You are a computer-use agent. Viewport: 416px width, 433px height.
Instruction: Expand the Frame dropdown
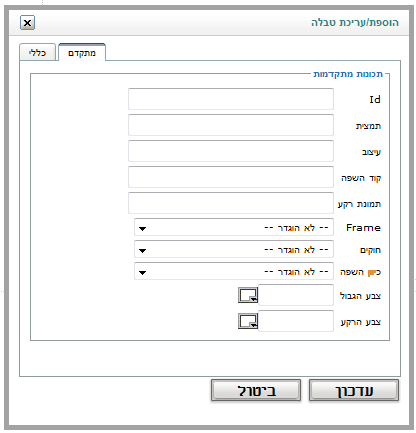[234, 228]
